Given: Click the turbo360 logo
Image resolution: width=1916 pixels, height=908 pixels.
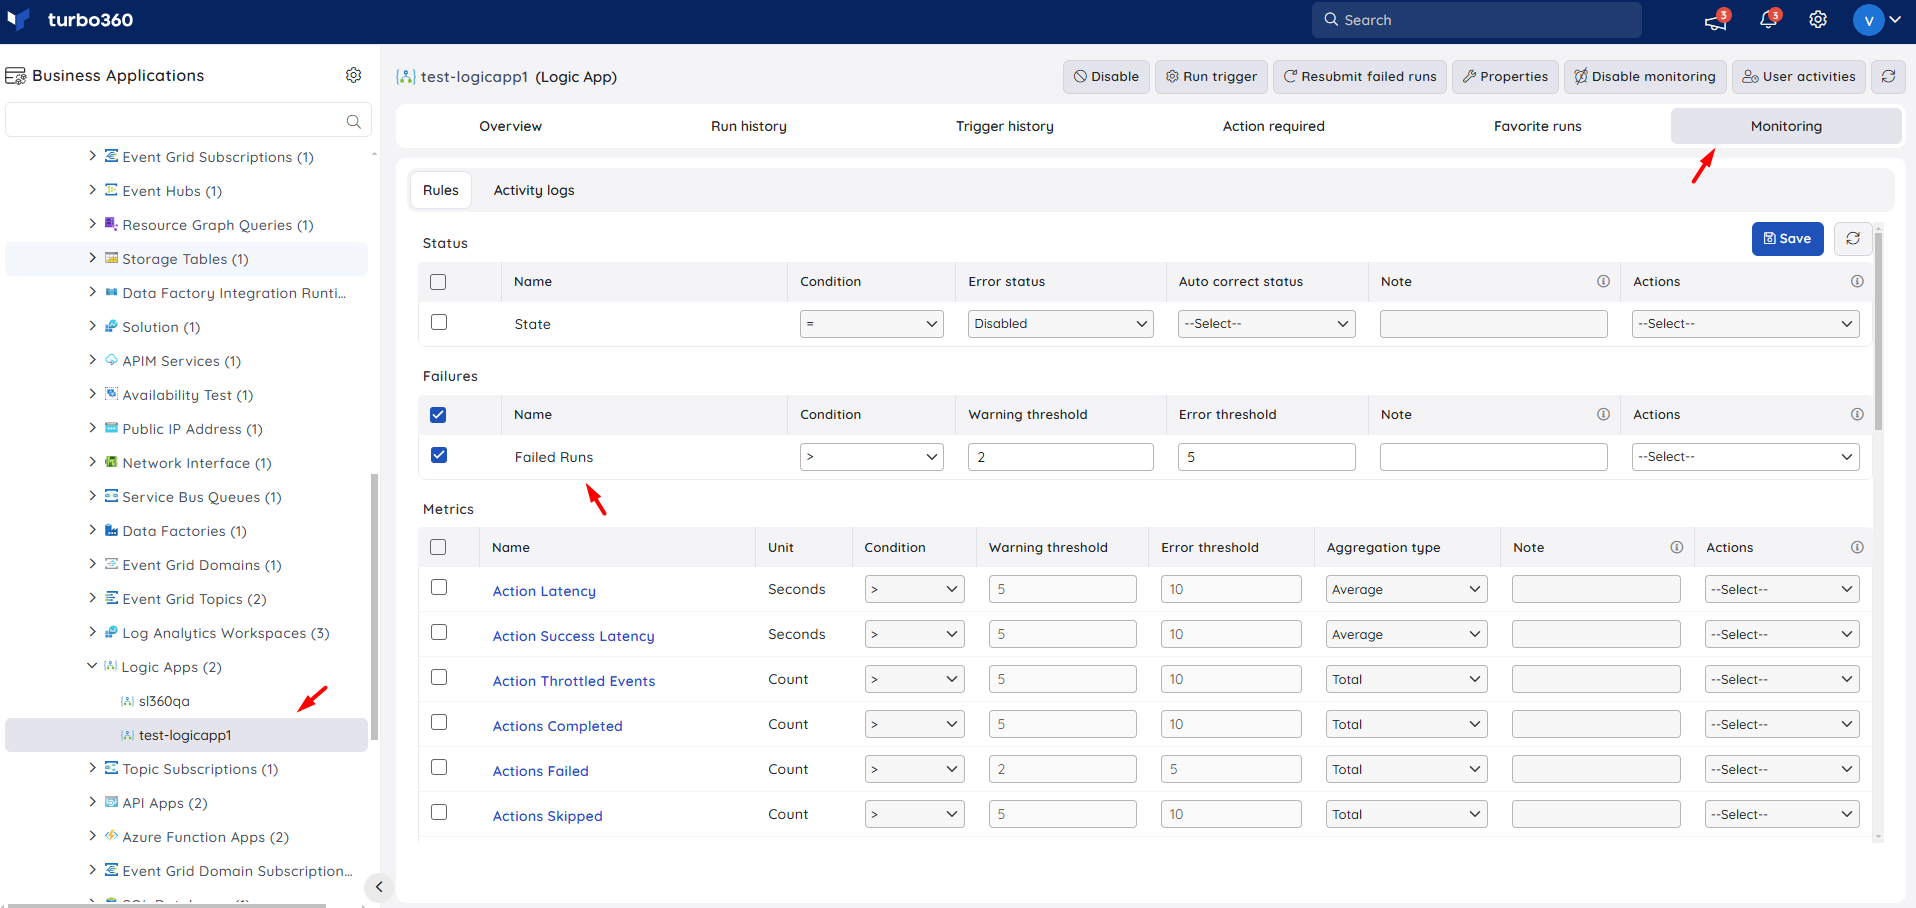Looking at the screenshot, I should (x=70, y=20).
